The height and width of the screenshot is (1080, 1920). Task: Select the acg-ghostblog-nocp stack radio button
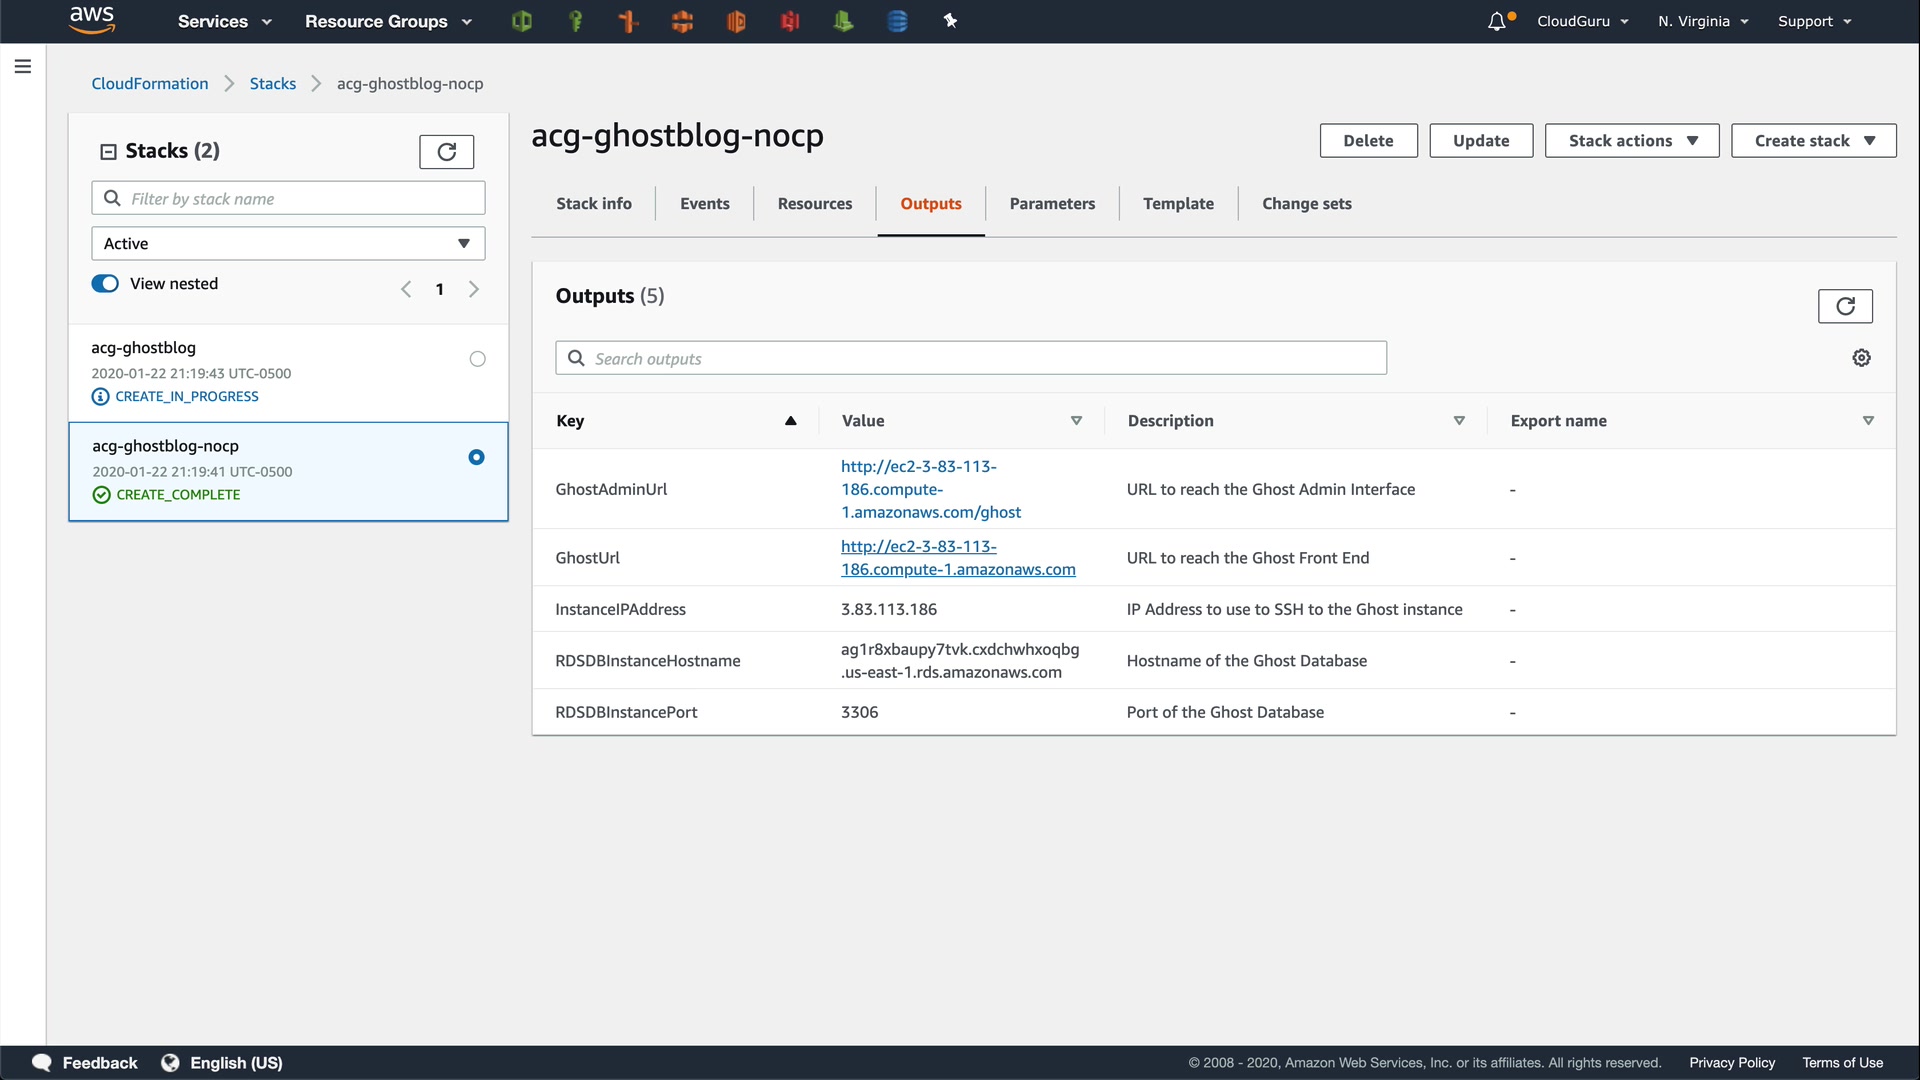[476, 457]
